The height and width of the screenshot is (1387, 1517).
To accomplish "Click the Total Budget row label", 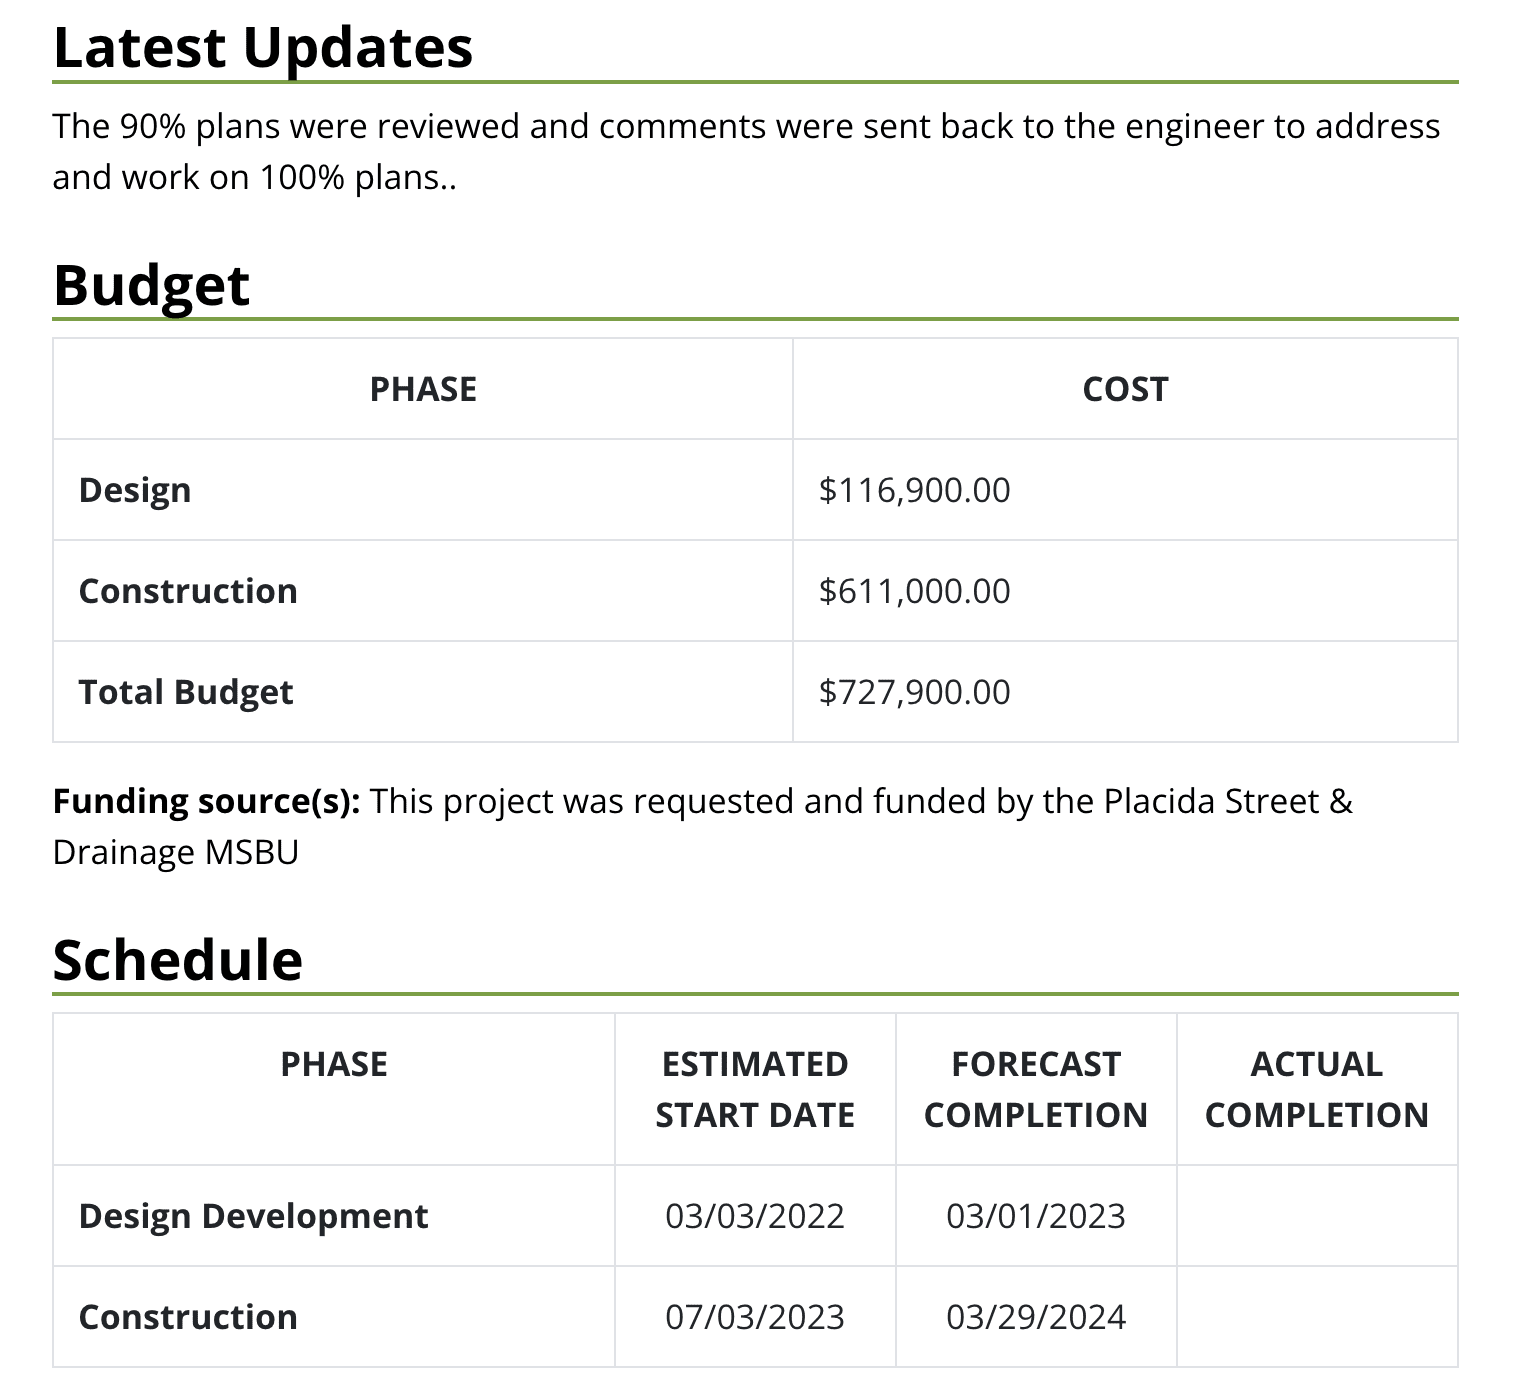I will (186, 692).
